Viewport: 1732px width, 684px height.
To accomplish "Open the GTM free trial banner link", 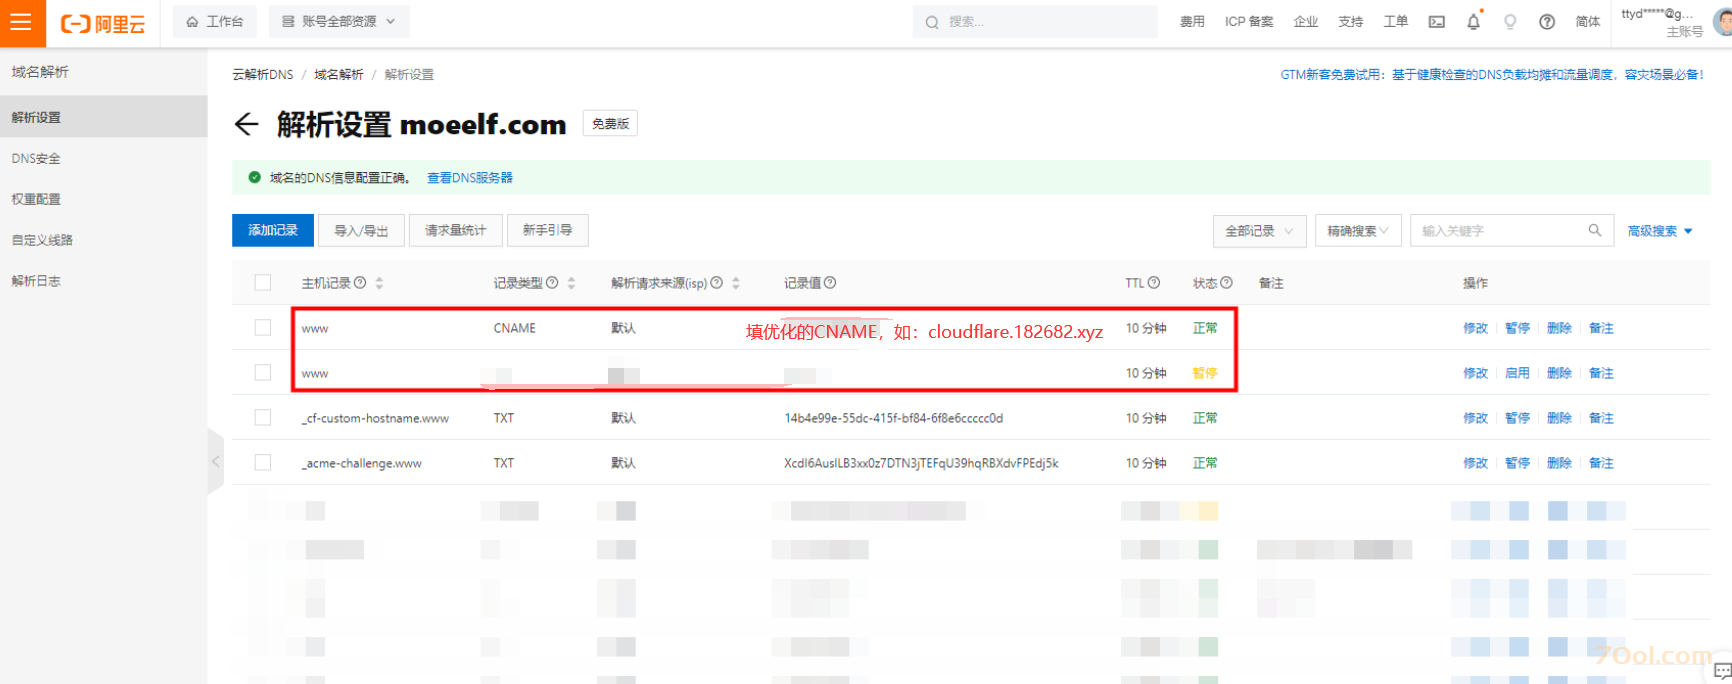I will click(x=1492, y=74).
